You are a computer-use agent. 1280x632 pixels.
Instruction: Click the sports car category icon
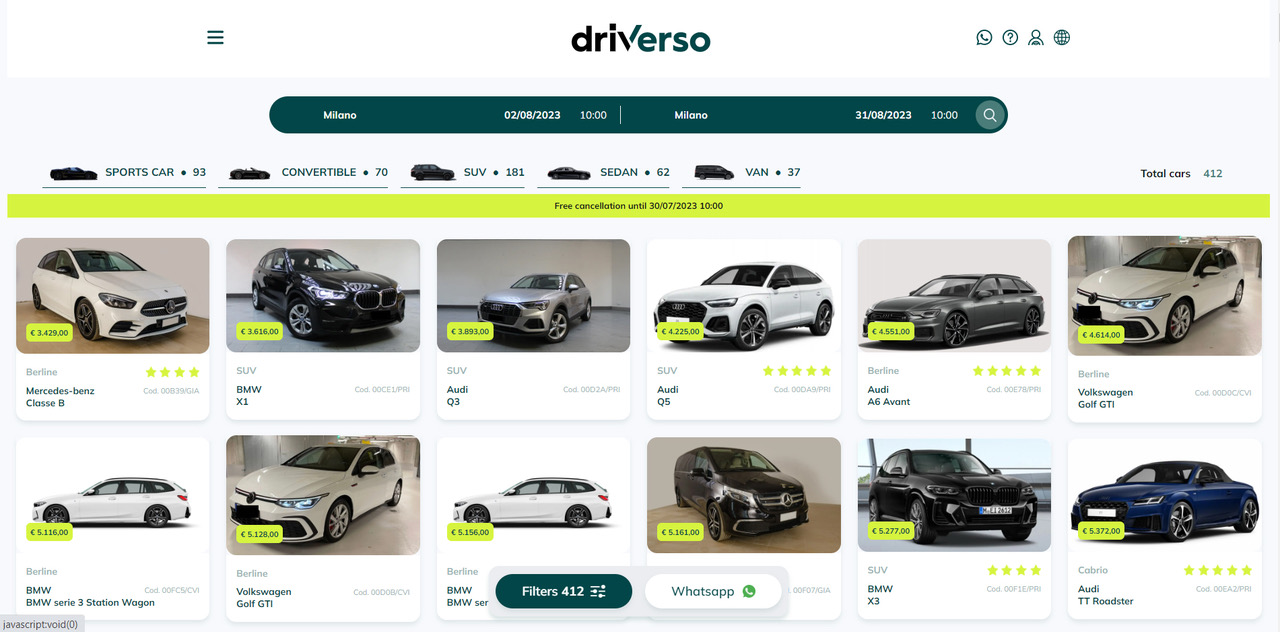point(73,173)
